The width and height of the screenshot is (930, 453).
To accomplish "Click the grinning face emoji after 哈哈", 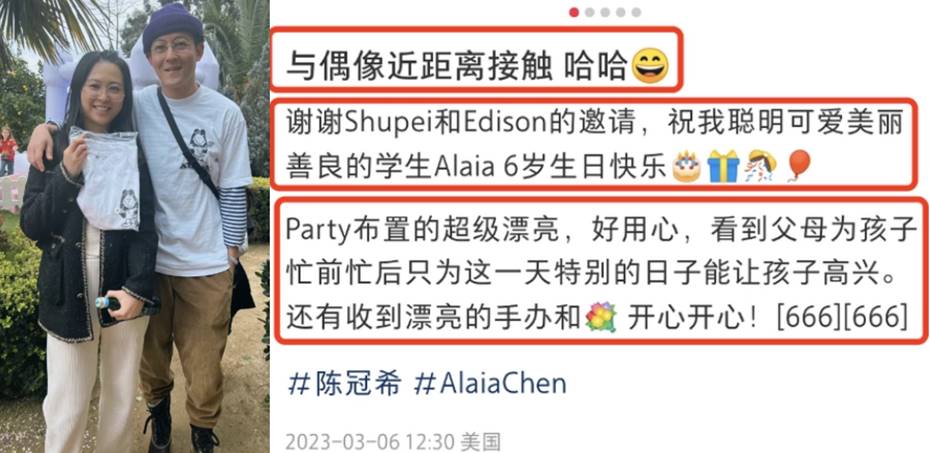I will 651,65.
